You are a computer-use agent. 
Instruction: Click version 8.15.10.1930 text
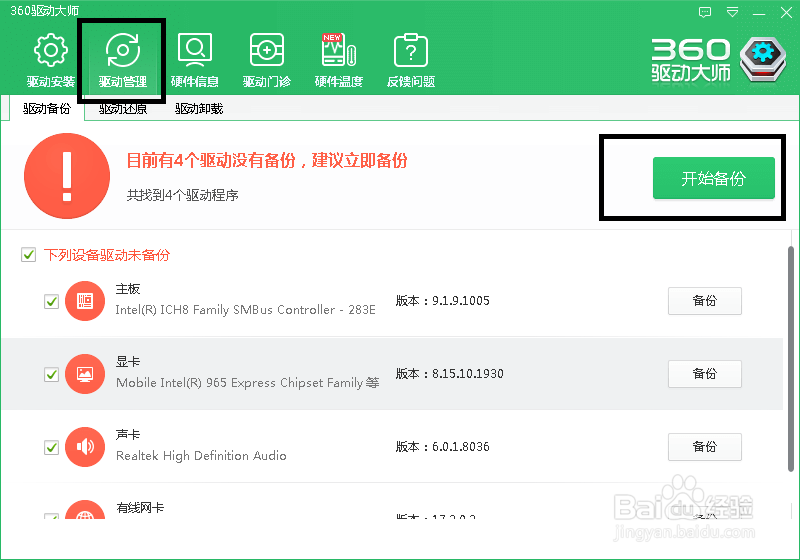[x=468, y=374]
